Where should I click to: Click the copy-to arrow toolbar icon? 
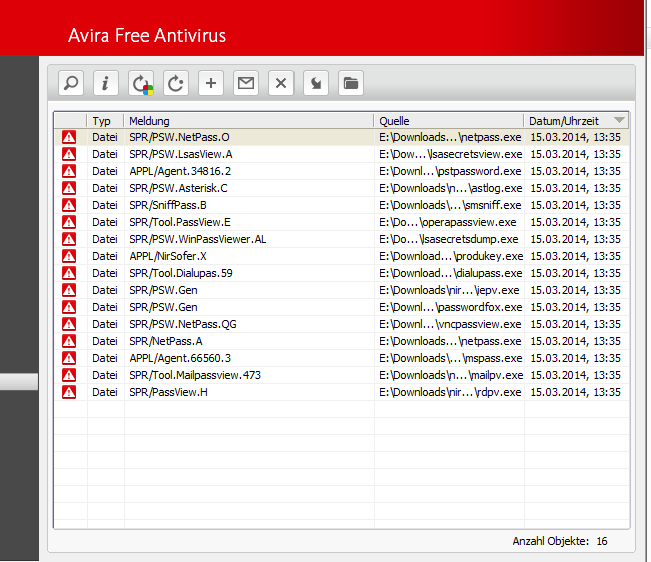click(316, 83)
